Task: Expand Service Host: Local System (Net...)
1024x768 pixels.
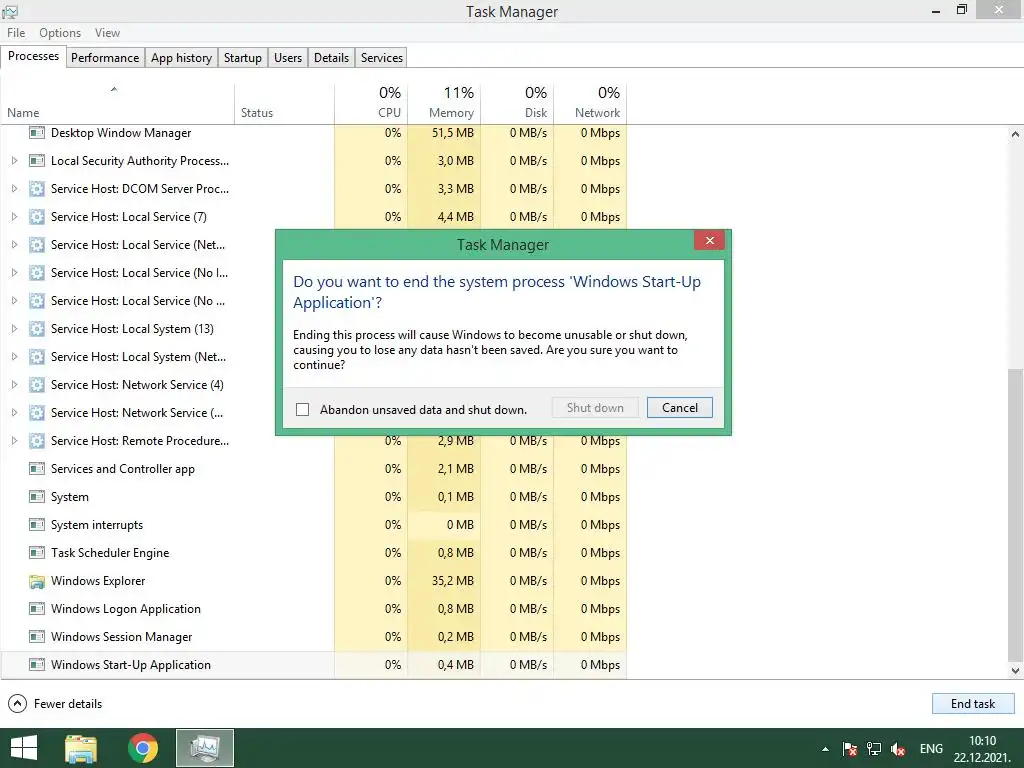Action: 14,357
